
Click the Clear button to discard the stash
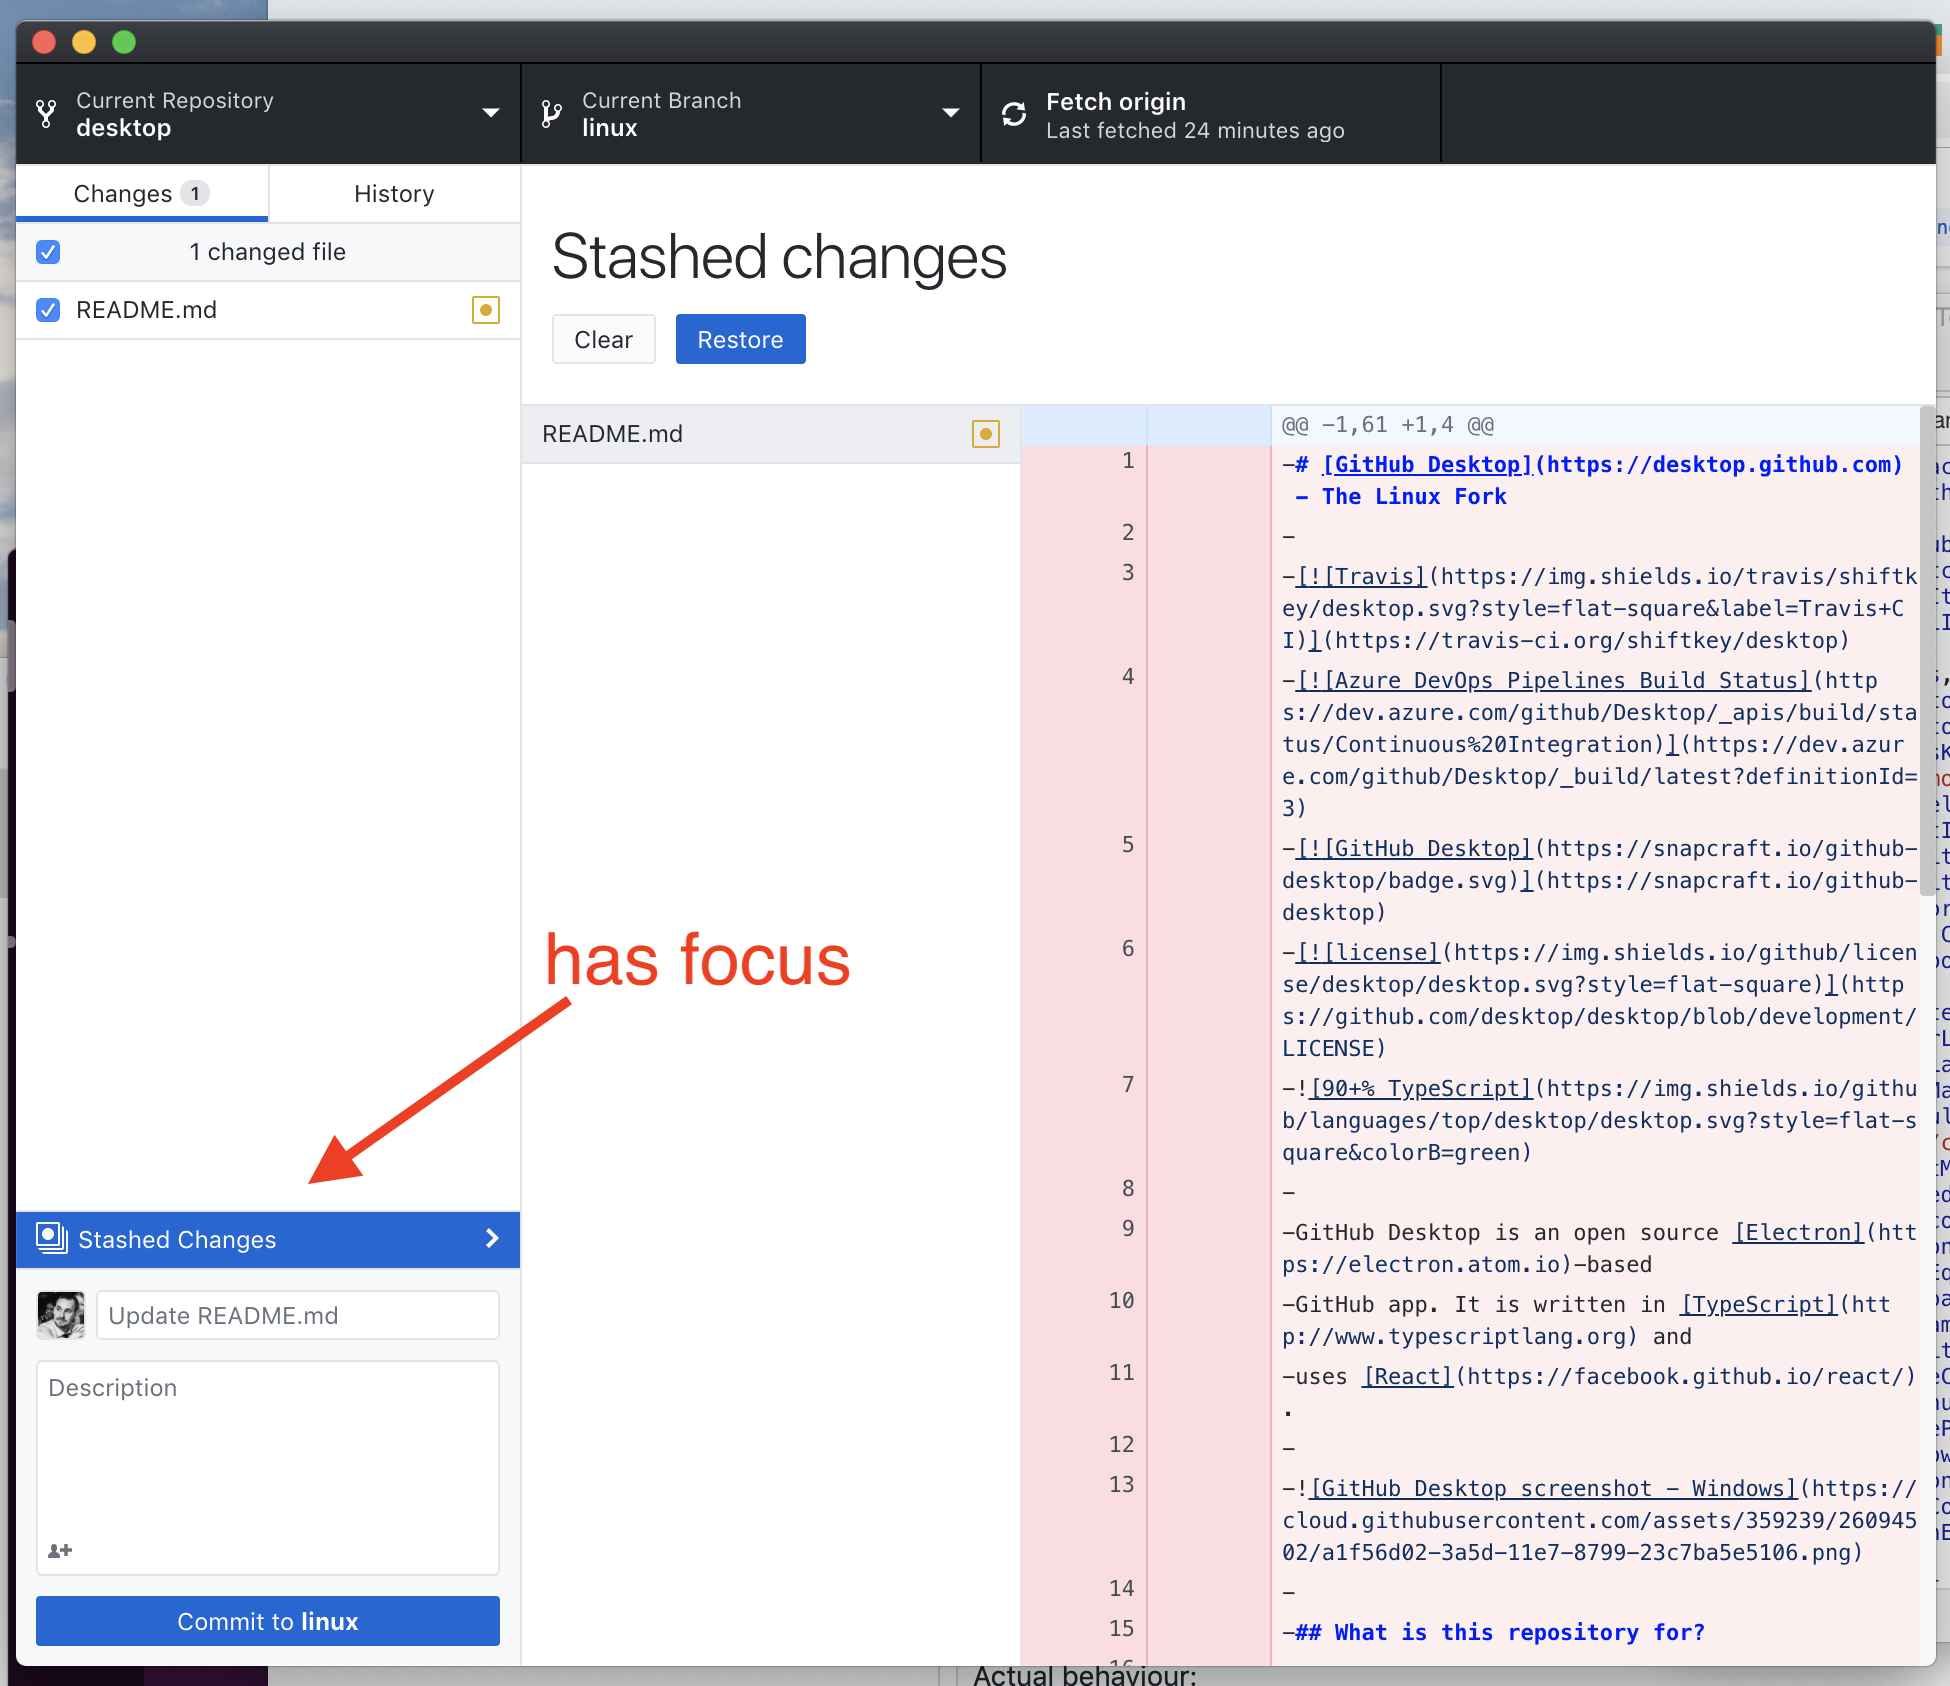coord(603,339)
